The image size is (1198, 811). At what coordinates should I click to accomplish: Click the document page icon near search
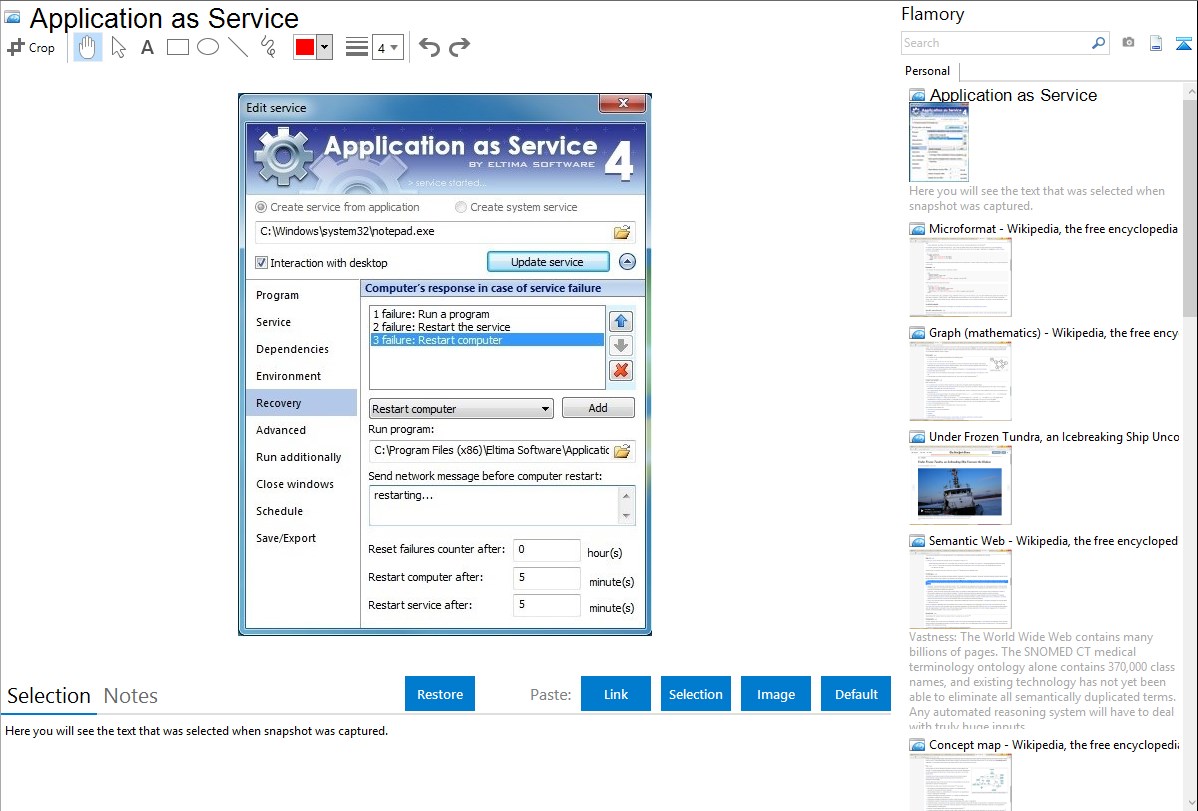pyautogui.click(x=1156, y=43)
